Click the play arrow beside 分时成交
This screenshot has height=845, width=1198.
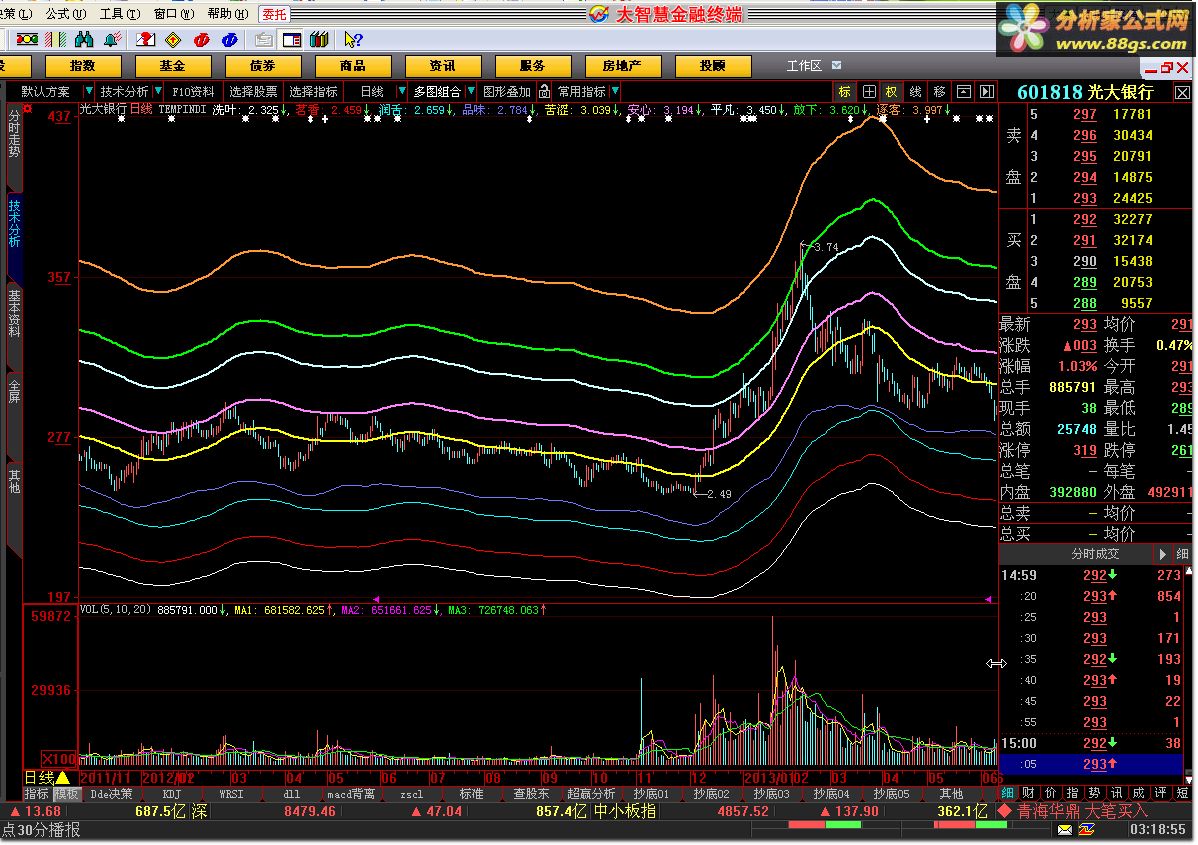(x=1162, y=554)
